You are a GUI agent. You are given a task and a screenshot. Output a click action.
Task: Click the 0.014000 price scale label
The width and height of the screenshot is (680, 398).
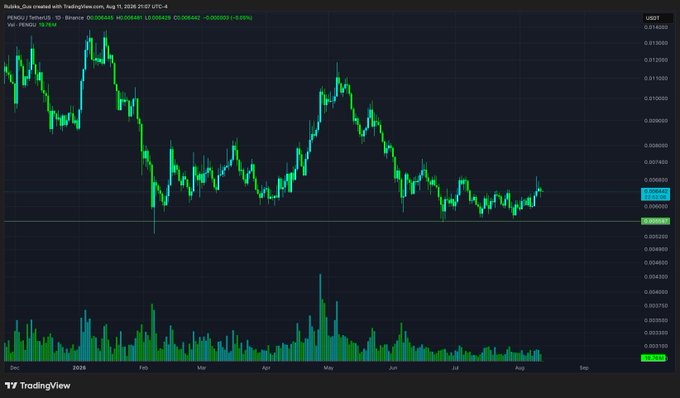point(656,27)
